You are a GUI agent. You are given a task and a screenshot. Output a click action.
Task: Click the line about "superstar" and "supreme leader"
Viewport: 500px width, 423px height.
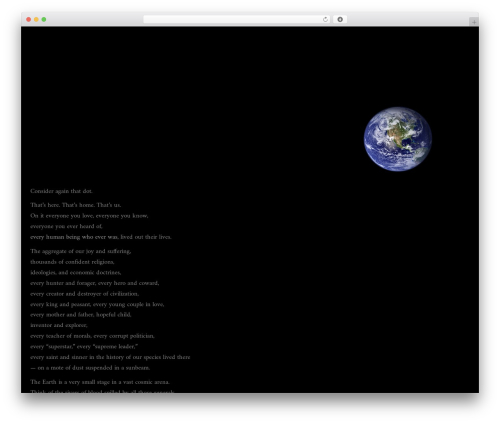tap(84, 346)
